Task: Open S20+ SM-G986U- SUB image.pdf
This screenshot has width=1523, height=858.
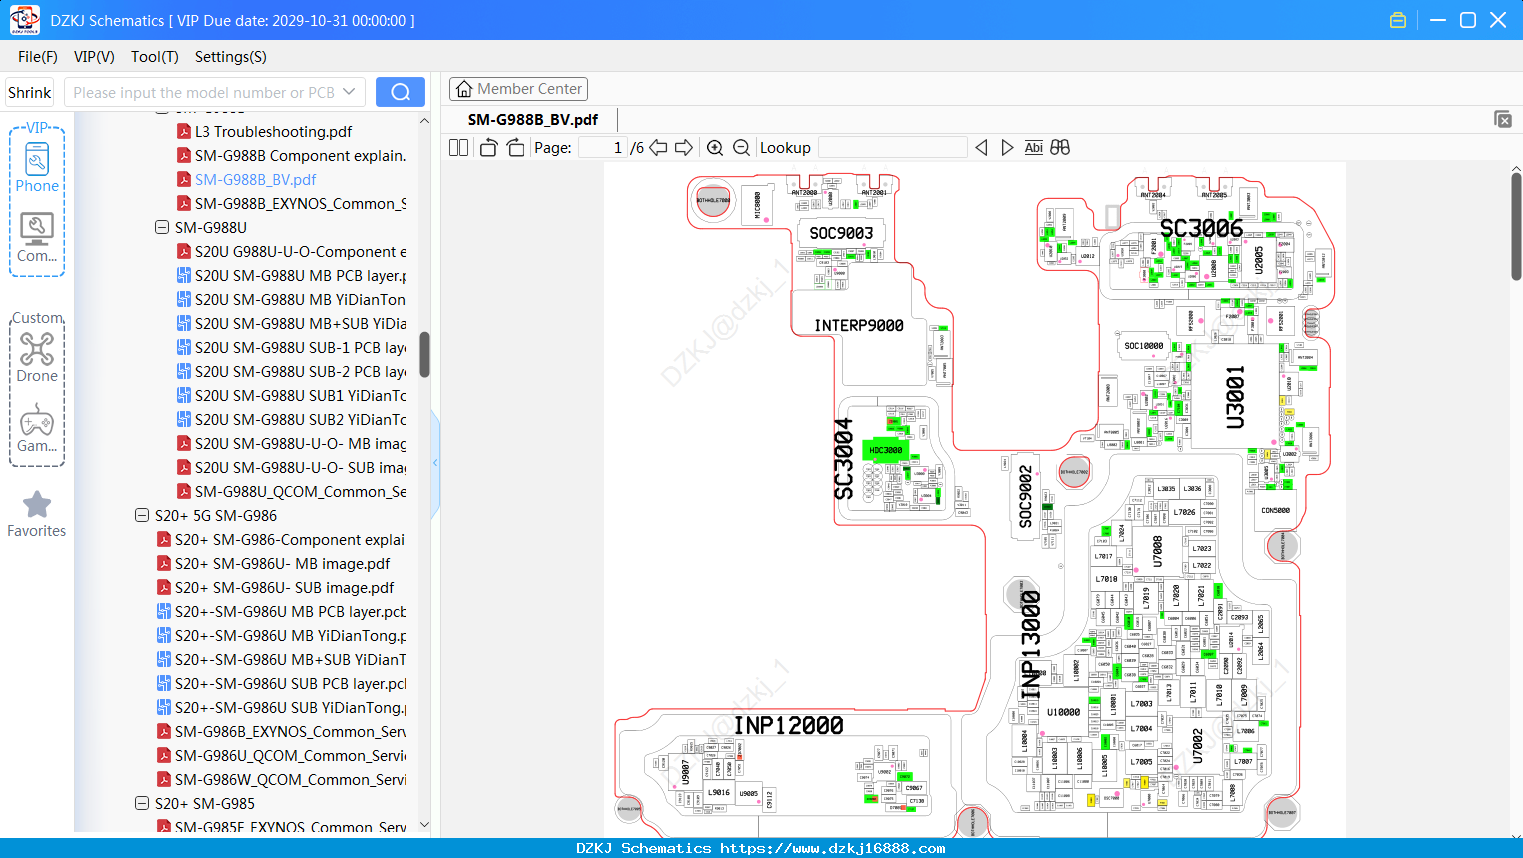Action: pos(284,587)
